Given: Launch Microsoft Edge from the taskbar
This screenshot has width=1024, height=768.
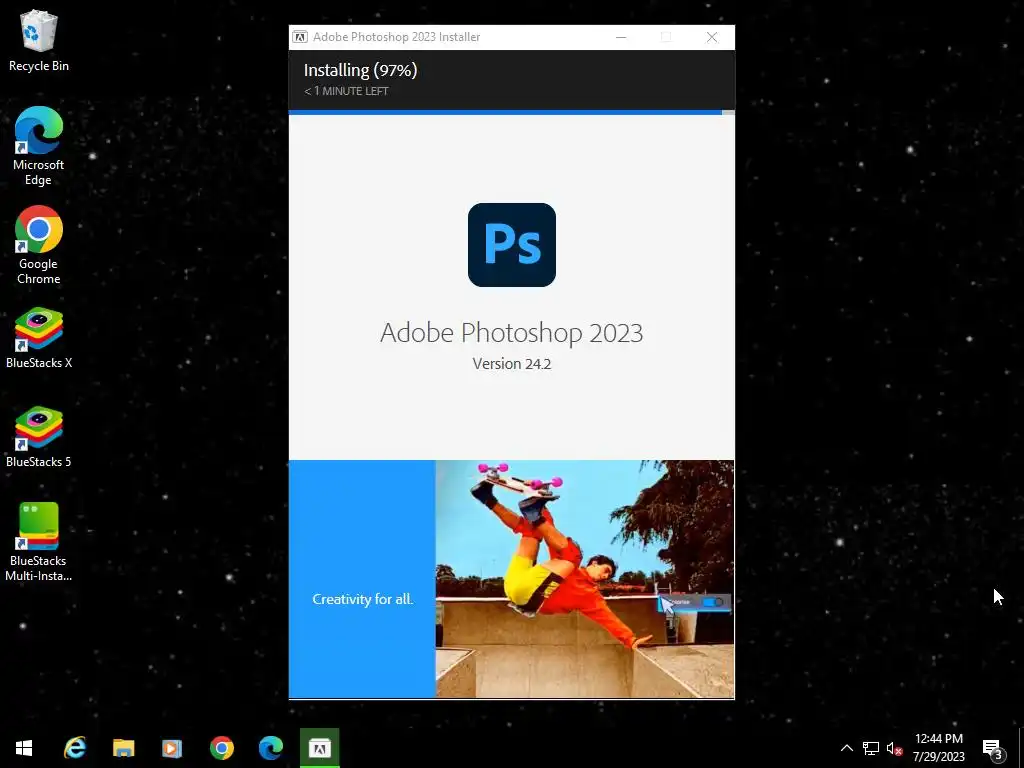Looking at the screenshot, I should point(271,748).
